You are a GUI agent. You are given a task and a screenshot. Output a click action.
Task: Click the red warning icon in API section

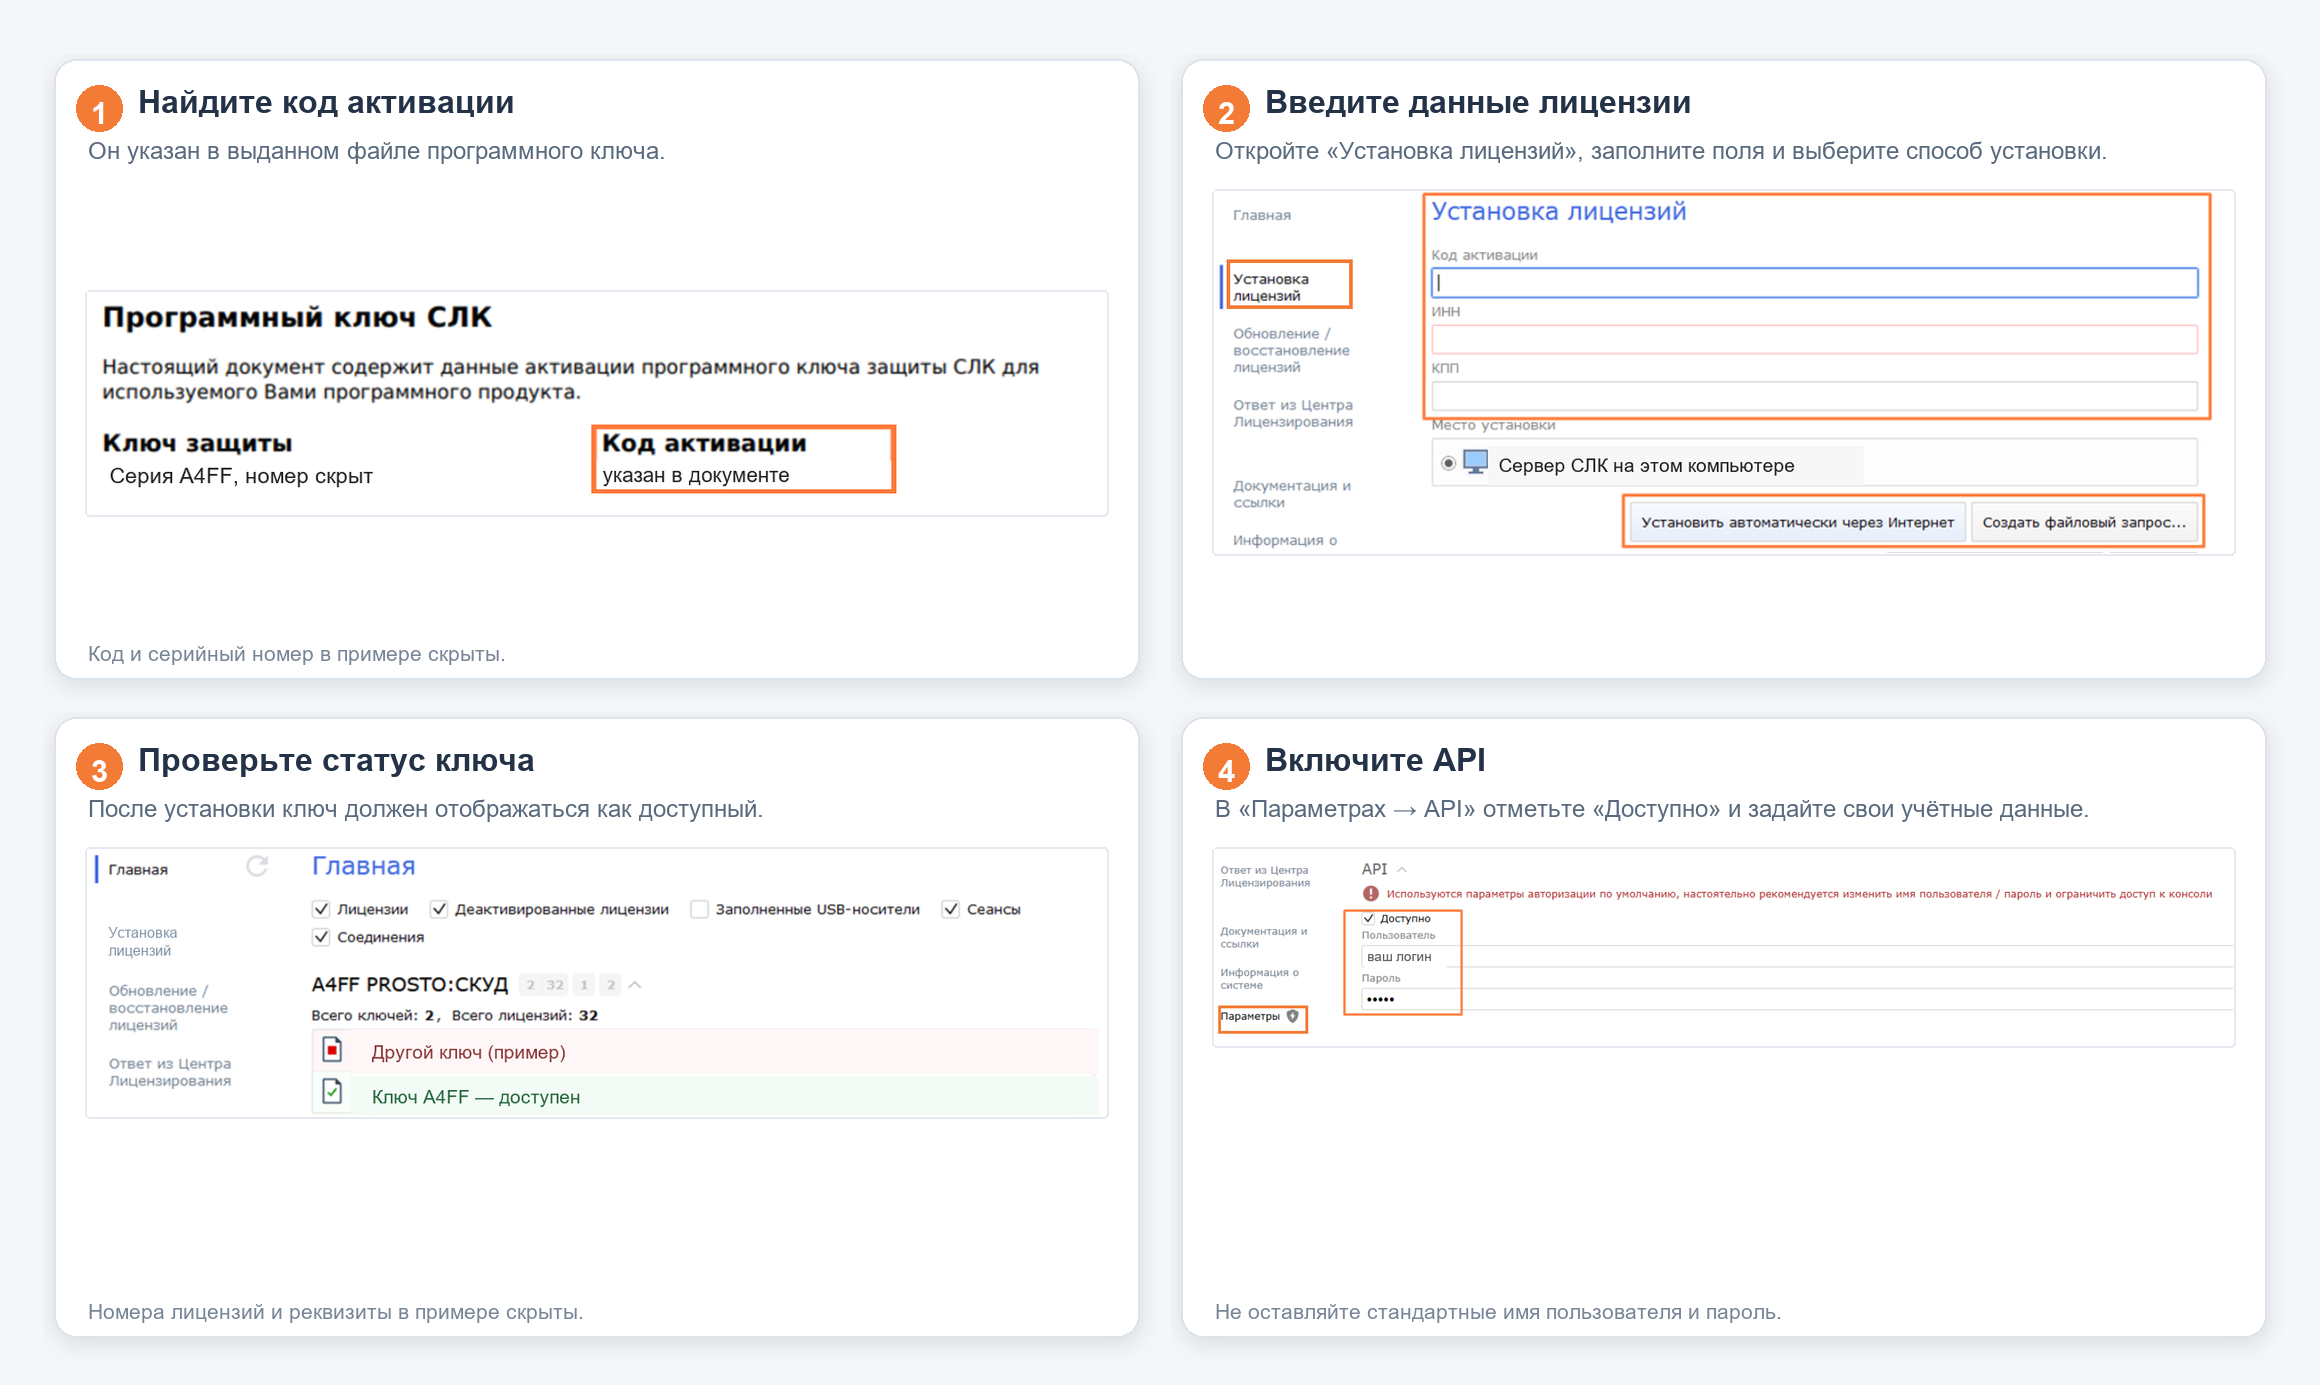tap(1370, 893)
